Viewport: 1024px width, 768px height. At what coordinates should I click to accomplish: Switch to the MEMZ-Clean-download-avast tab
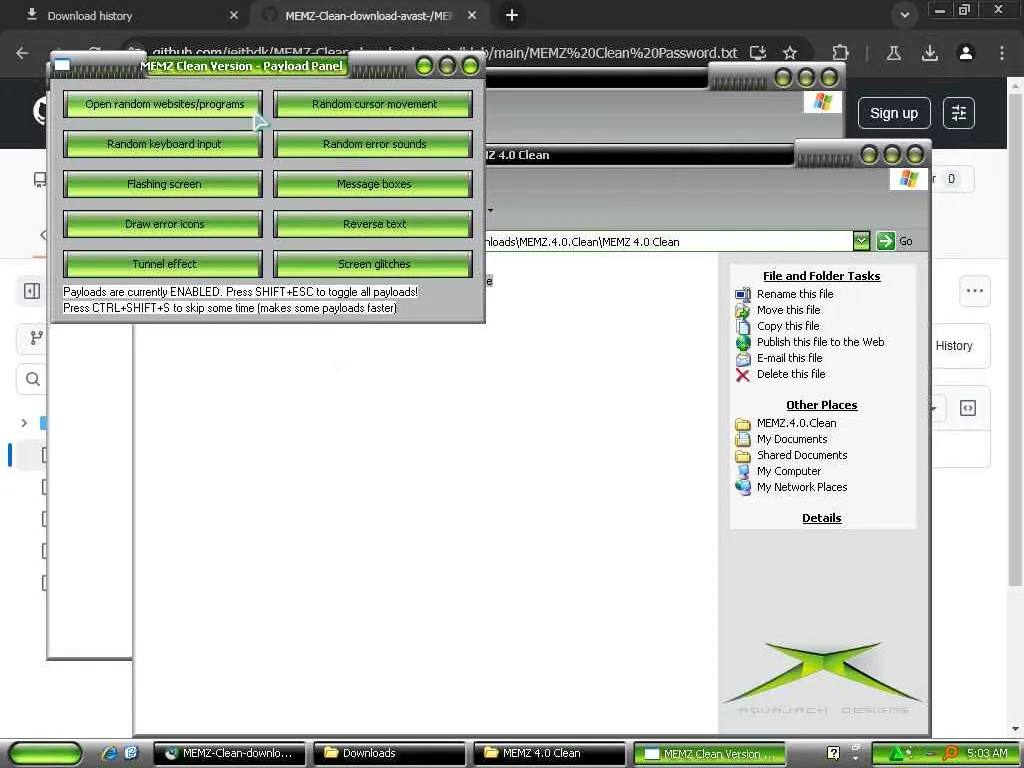pos(368,16)
